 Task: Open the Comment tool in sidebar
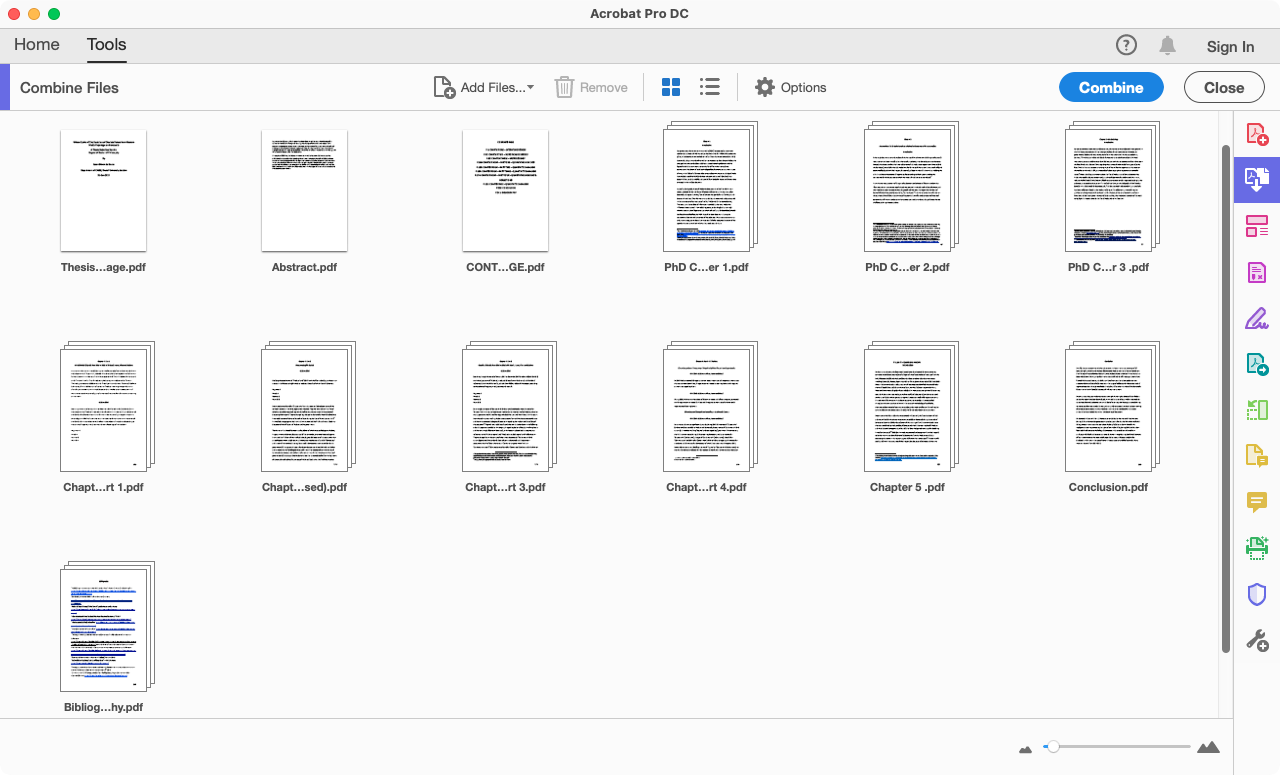1257,502
